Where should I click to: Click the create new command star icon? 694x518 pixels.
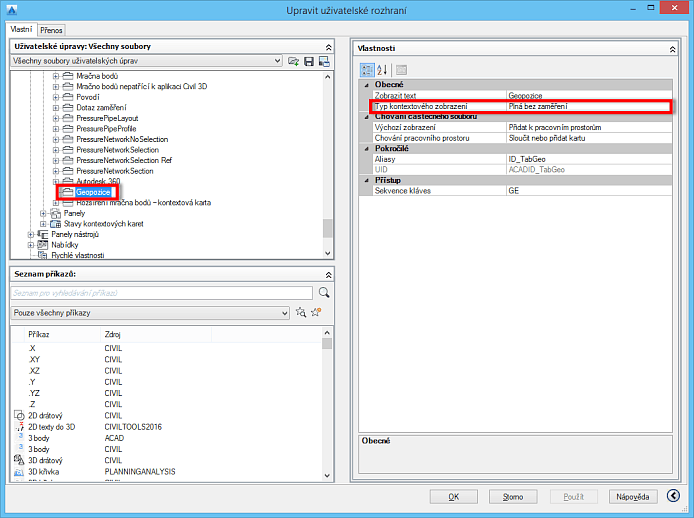pos(317,313)
